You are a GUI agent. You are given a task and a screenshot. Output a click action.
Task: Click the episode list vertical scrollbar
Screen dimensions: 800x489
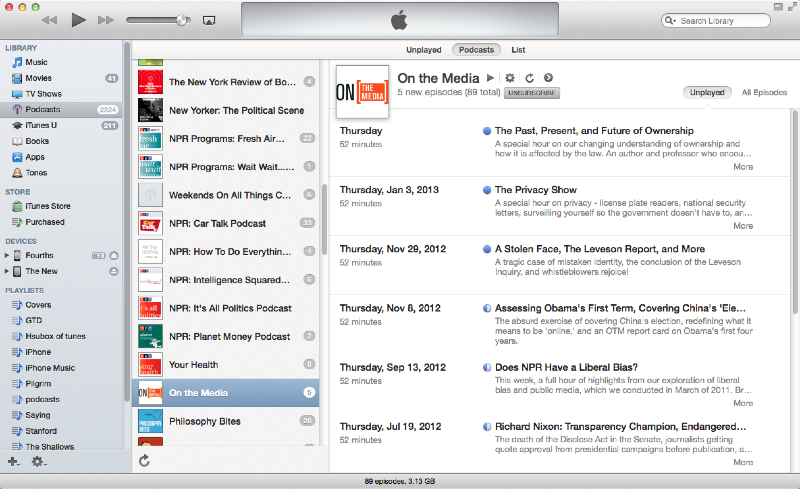[x=795, y=212]
